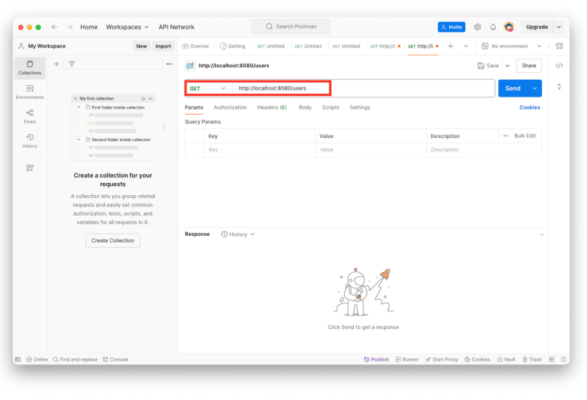Open Trash in the status bar
Image resolution: width=587 pixels, height=400 pixels.
(532, 359)
